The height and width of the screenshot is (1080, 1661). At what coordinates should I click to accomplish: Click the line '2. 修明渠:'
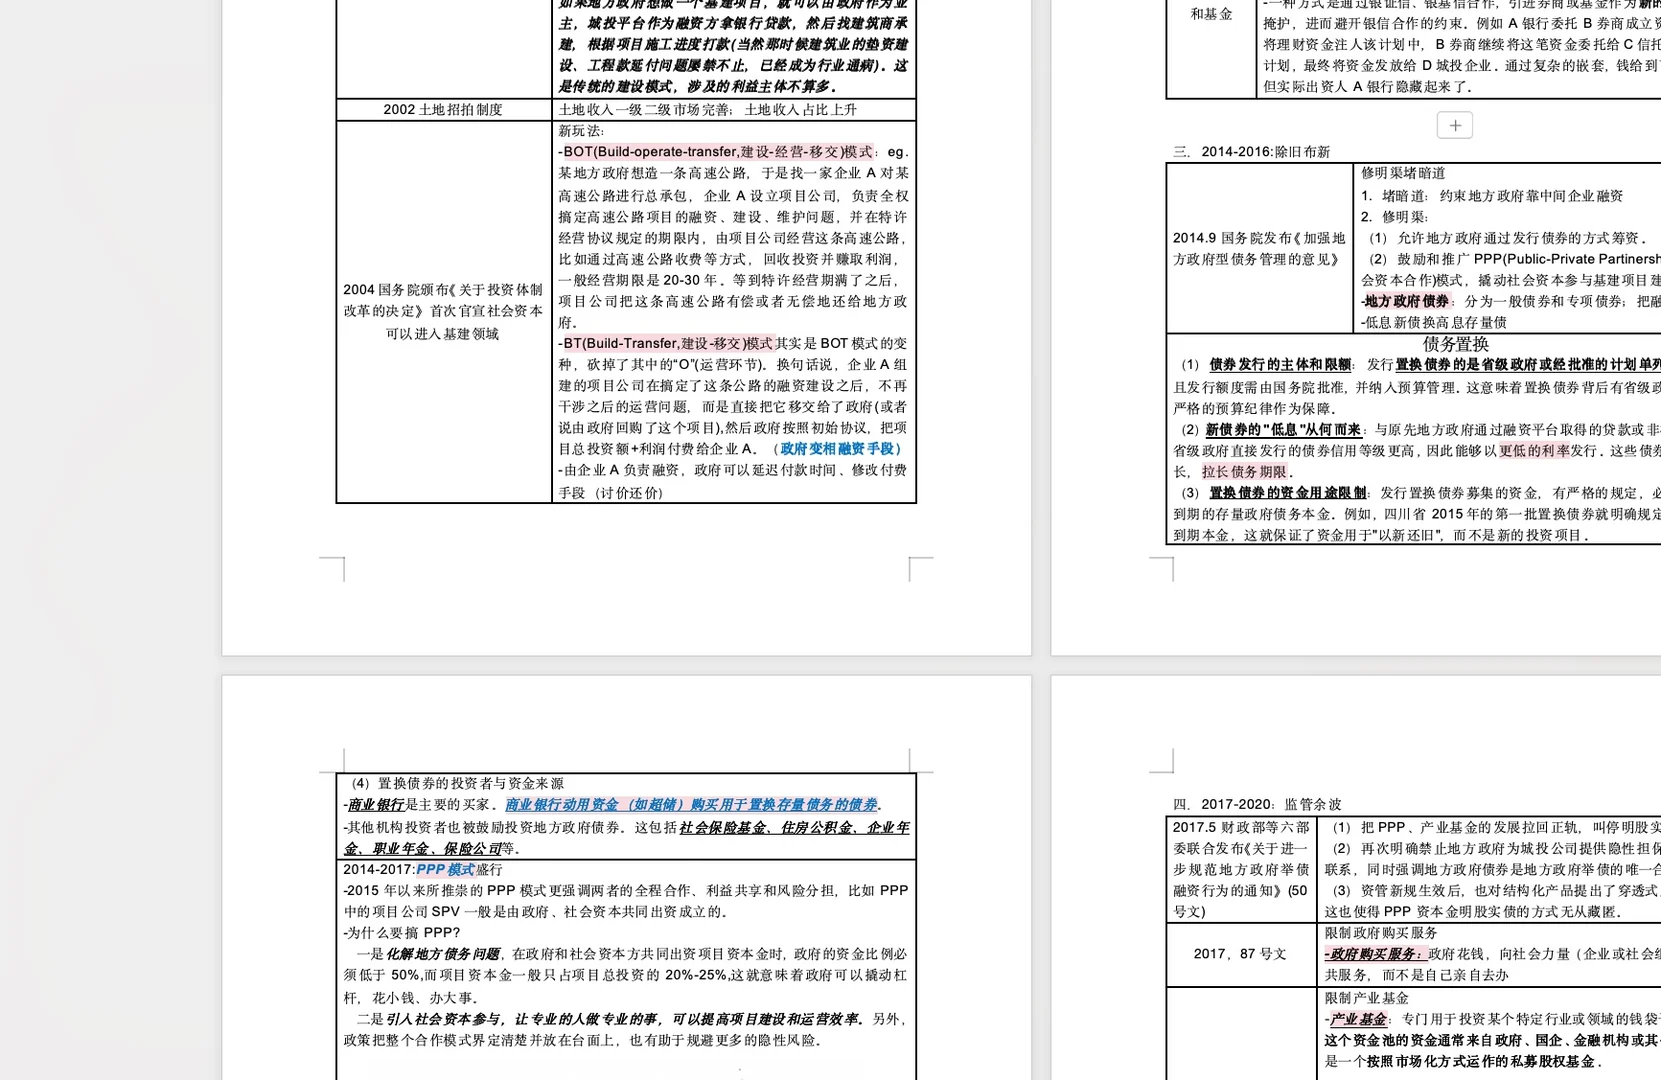tap(1394, 217)
